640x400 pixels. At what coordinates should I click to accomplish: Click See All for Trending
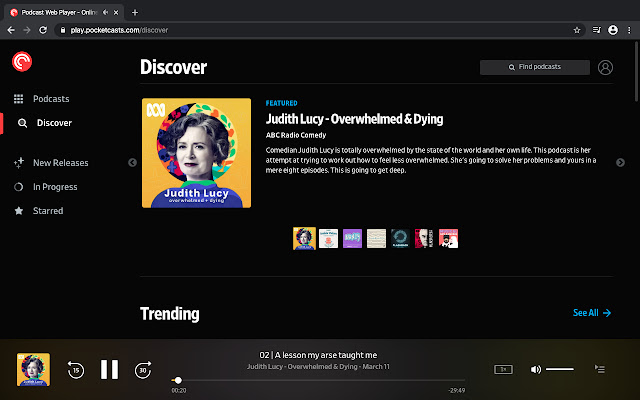pyautogui.click(x=592, y=313)
